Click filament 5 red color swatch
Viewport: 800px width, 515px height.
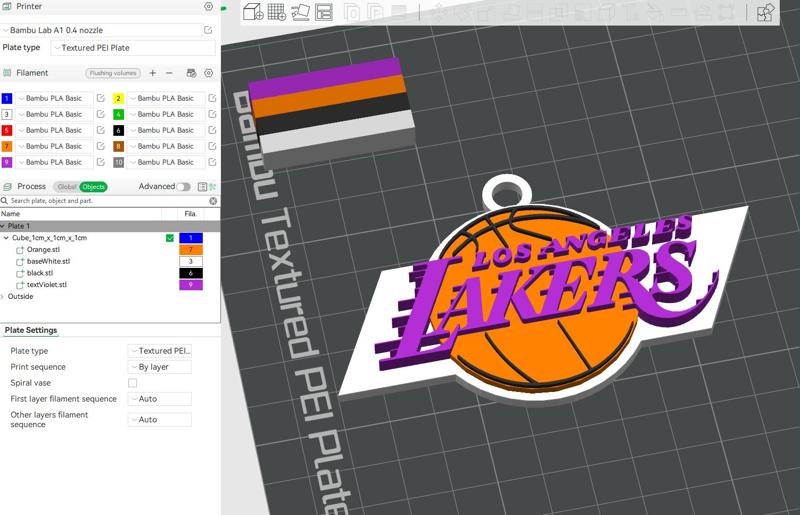pyautogui.click(x=7, y=130)
